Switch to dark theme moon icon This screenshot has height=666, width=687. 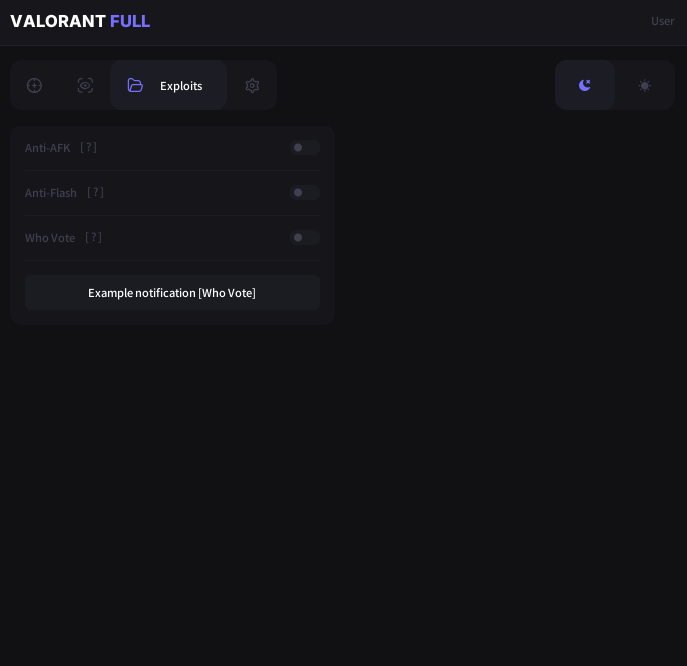pyautogui.click(x=585, y=86)
